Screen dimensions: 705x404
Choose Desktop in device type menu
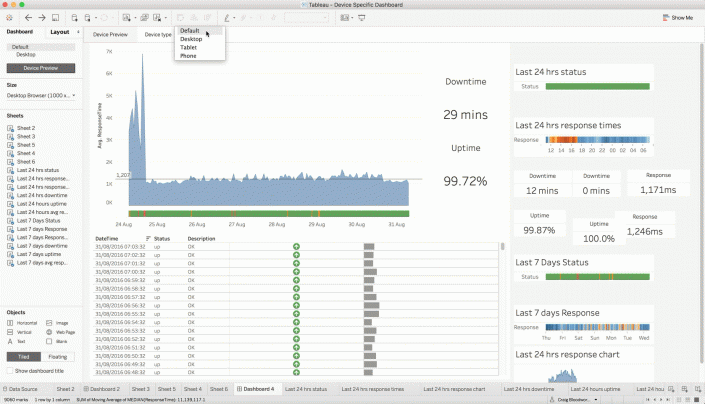[x=200, y=39]
